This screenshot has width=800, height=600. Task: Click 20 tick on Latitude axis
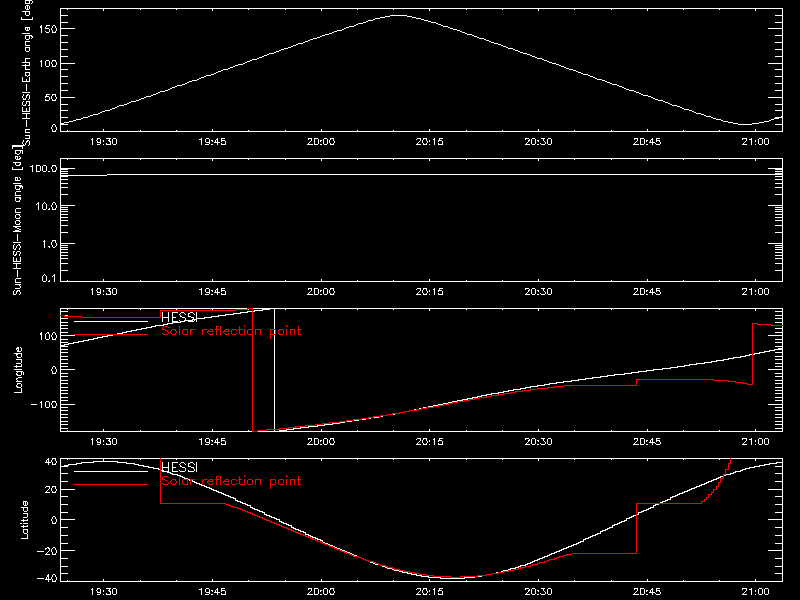[x=51, y=490]
